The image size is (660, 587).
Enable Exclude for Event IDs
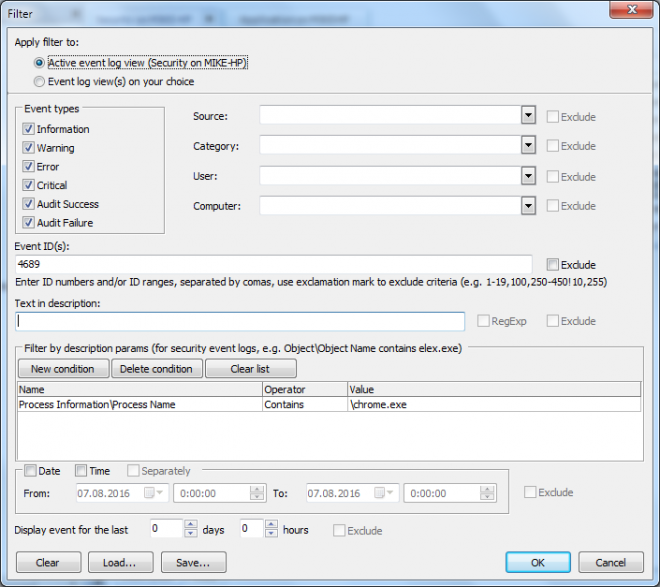pyautogui.click(x=553, y=265)
